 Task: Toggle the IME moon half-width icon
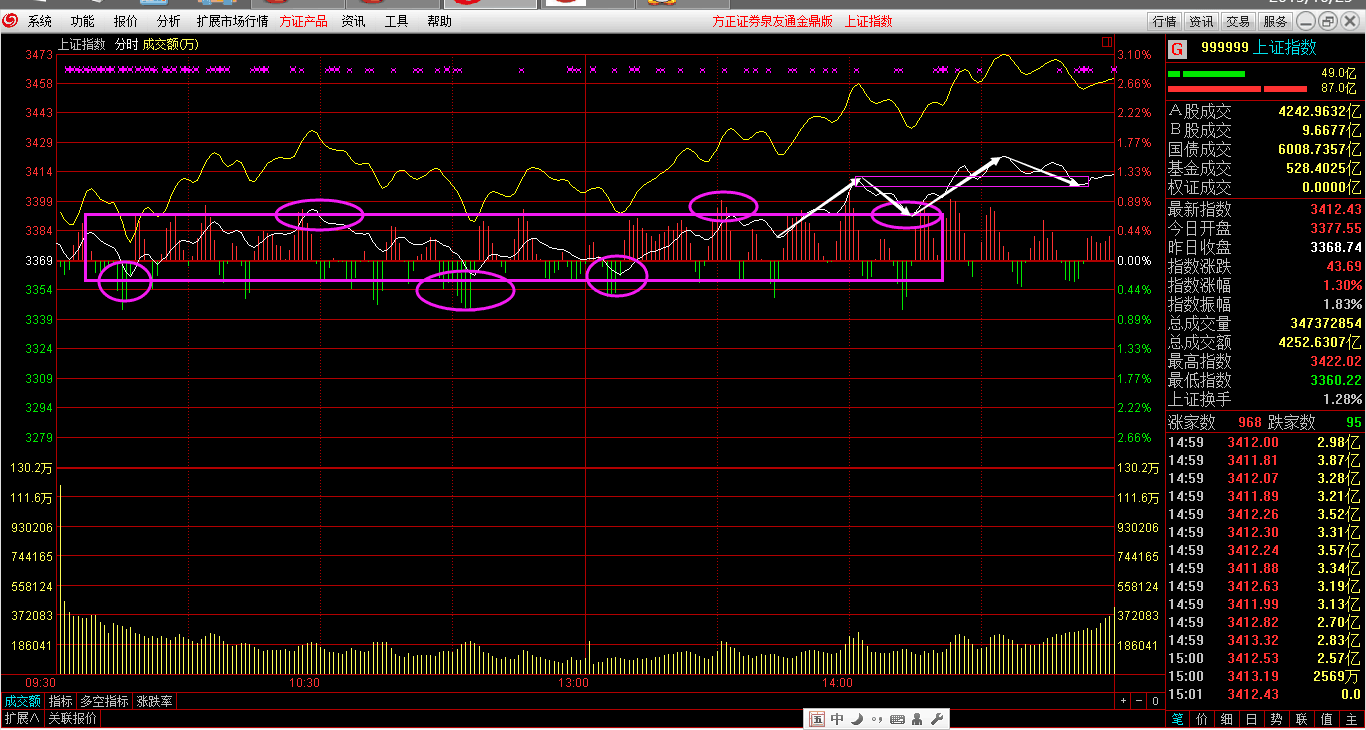click(x=857, y=719)
